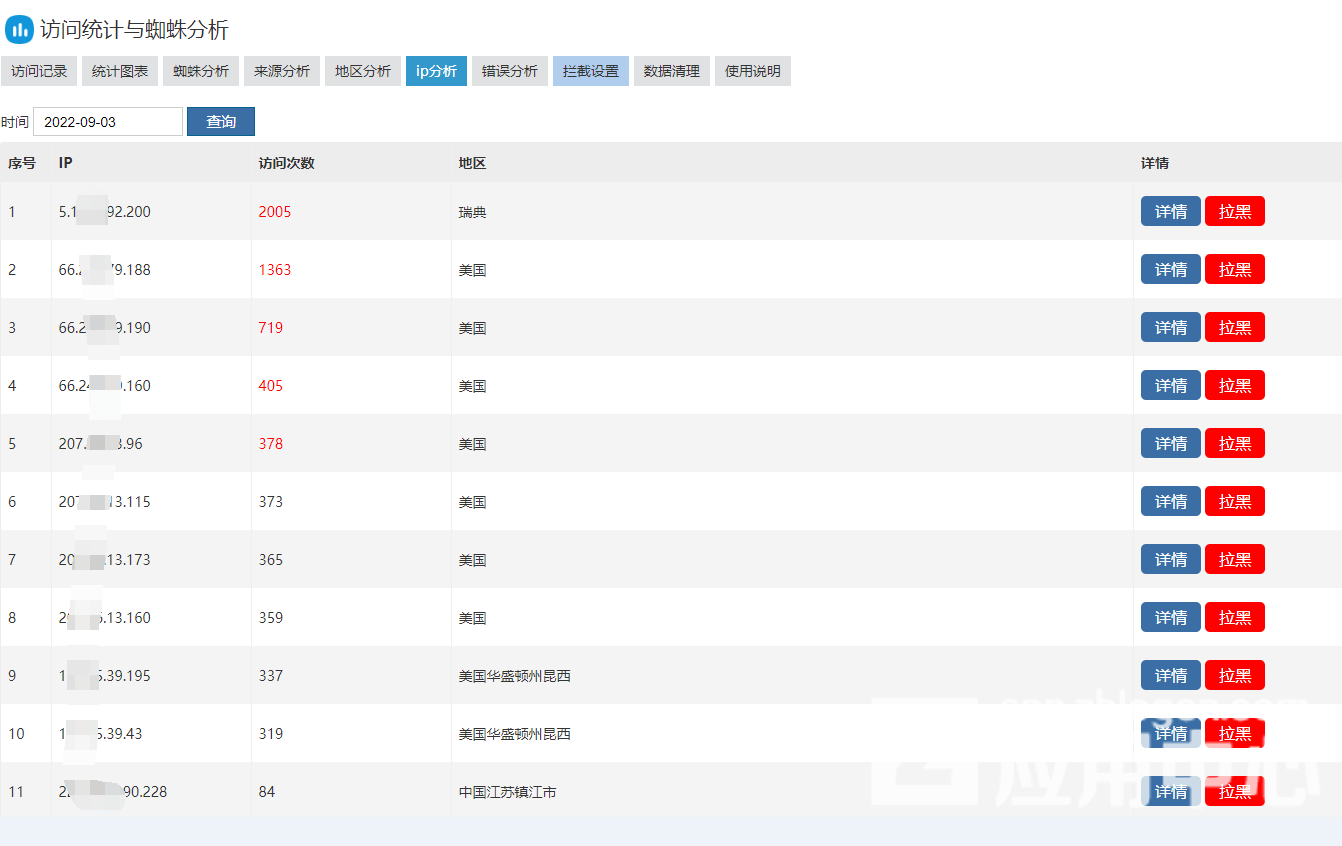View 详情 for the 365 visits row
Viewport: 1342px width, 846px height.
[1171, 559]
